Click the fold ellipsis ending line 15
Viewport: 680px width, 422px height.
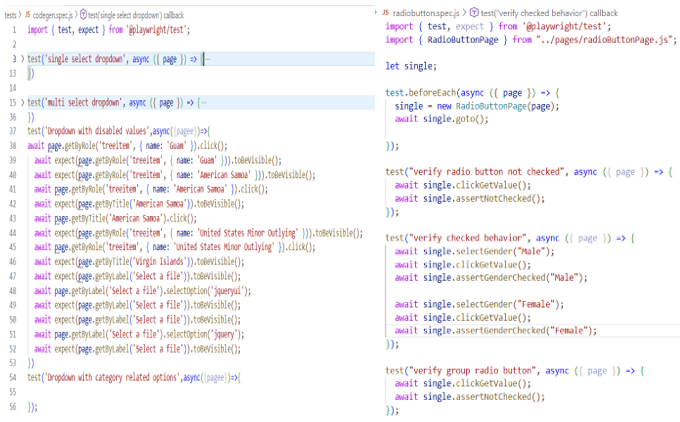coord(205,103)
